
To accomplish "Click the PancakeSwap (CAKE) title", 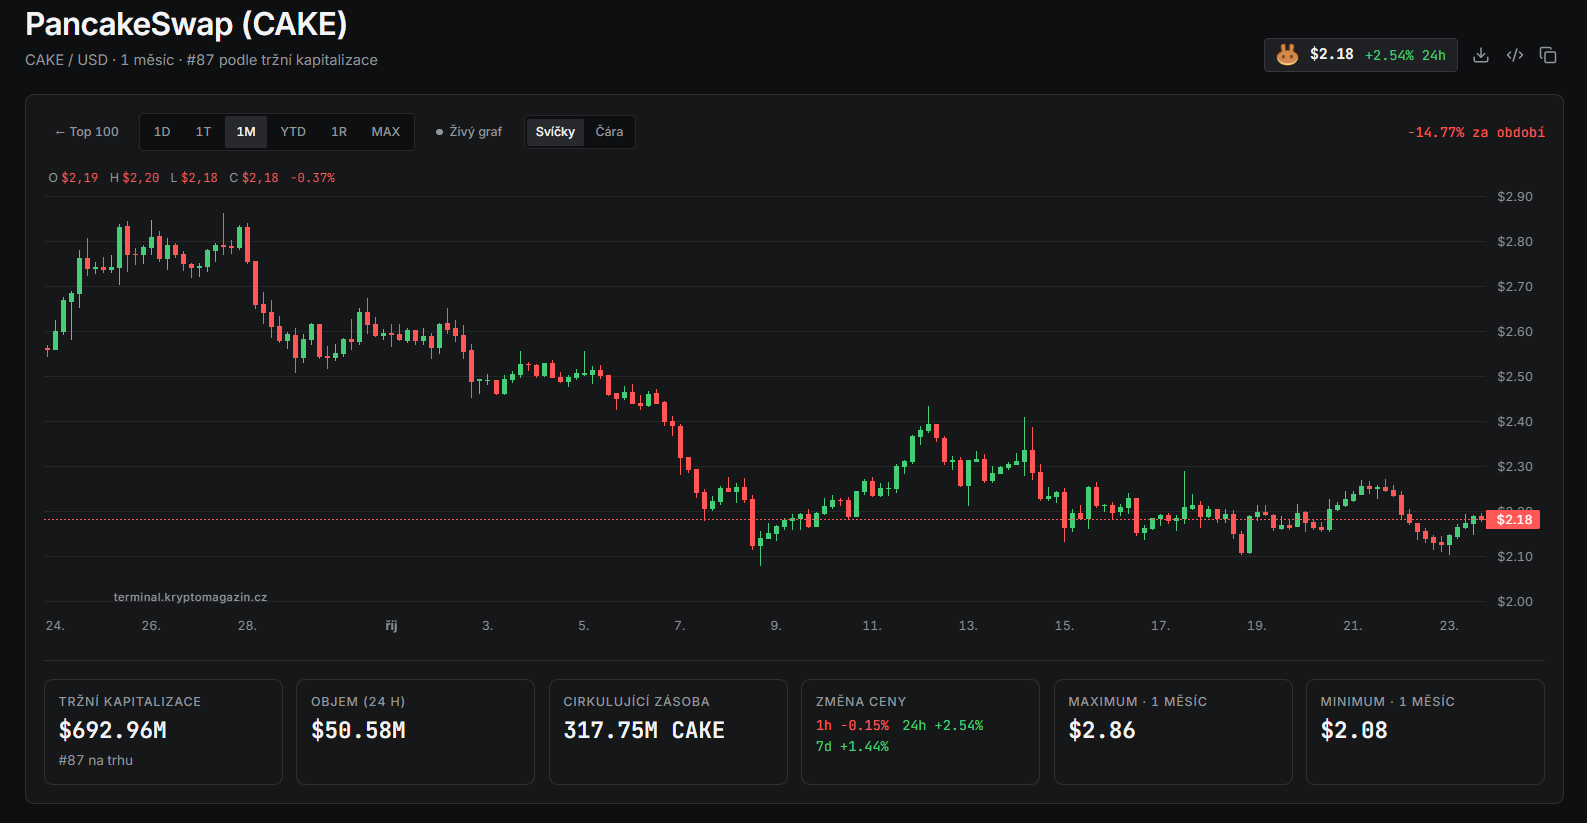I will point(186,24).
